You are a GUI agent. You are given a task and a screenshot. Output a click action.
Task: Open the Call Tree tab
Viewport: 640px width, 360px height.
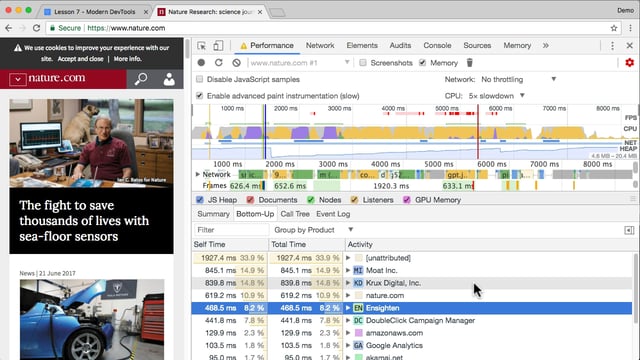295,214
